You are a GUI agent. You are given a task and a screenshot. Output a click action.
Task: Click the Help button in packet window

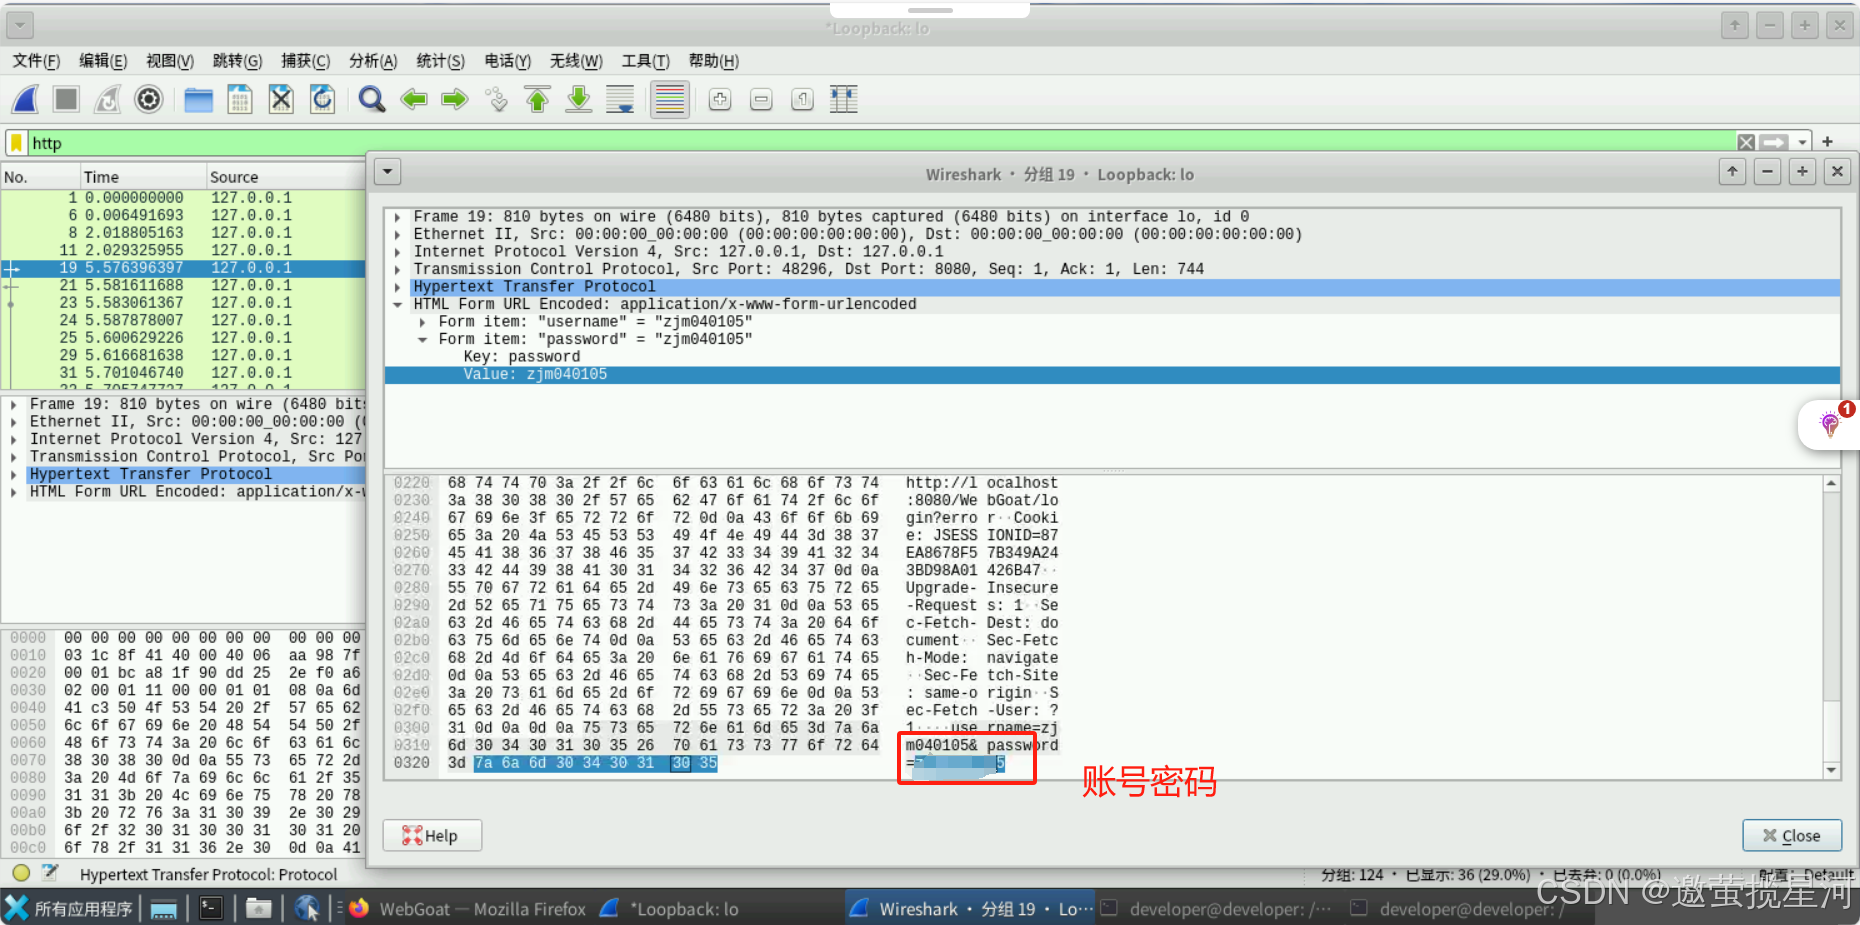click(x=432, y=835)
